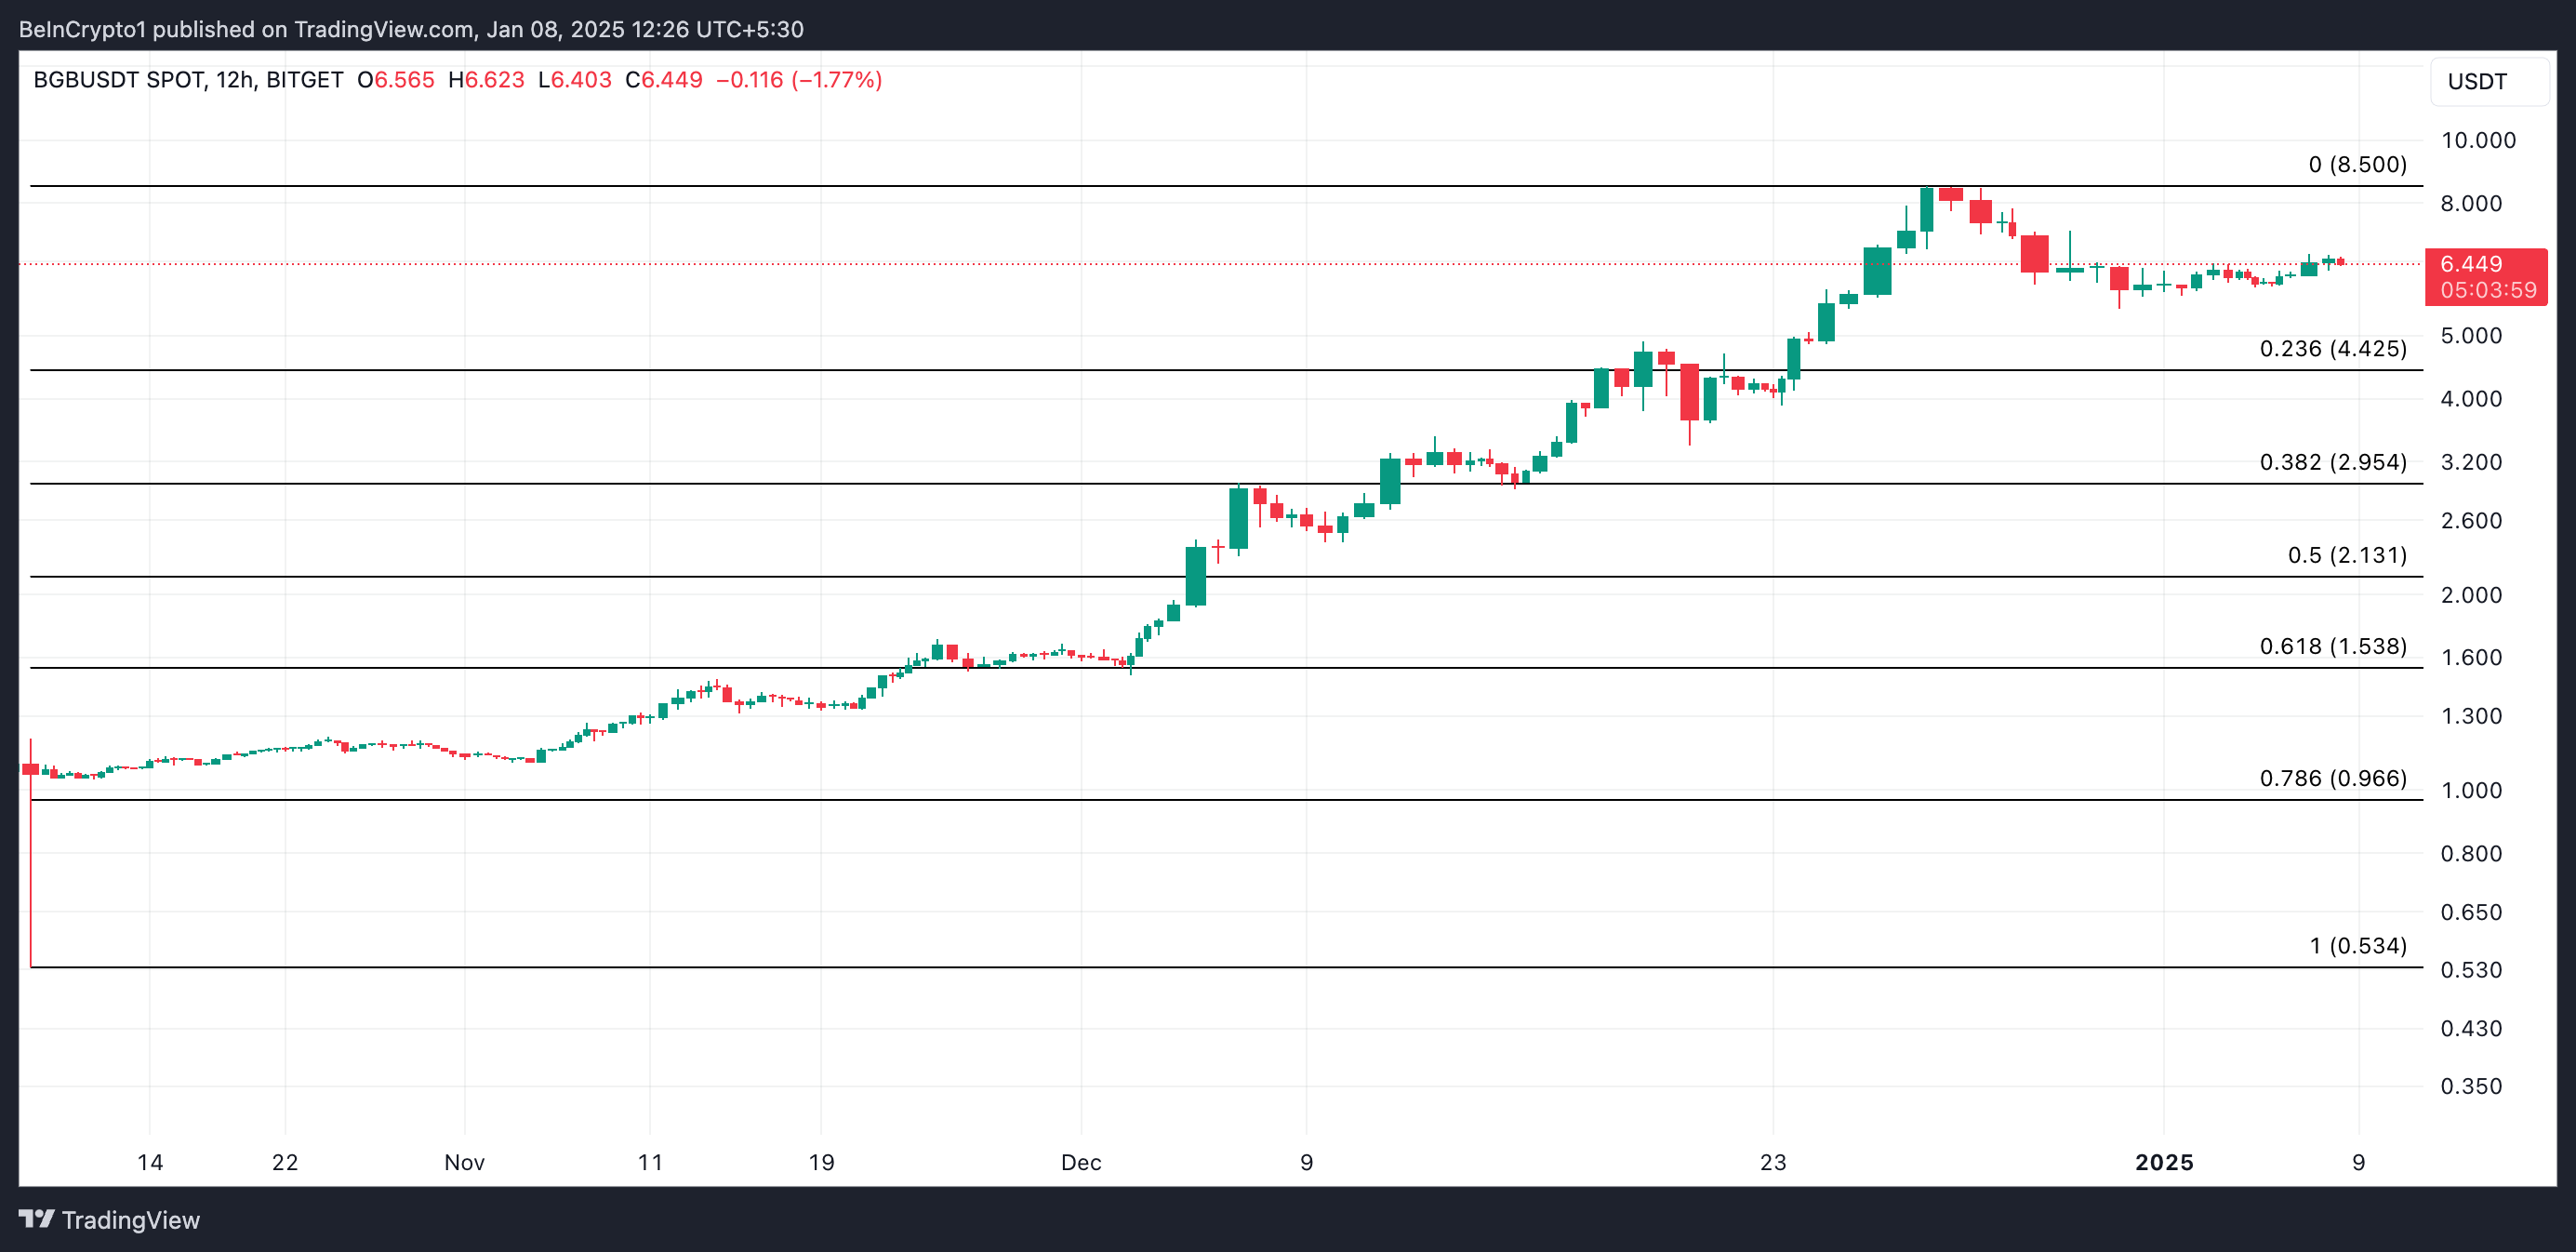Image resolution: width=2576 pixels, height=1252 pixels.
Task: Click the red 6.449 current price label
Action: point(2470,264)
